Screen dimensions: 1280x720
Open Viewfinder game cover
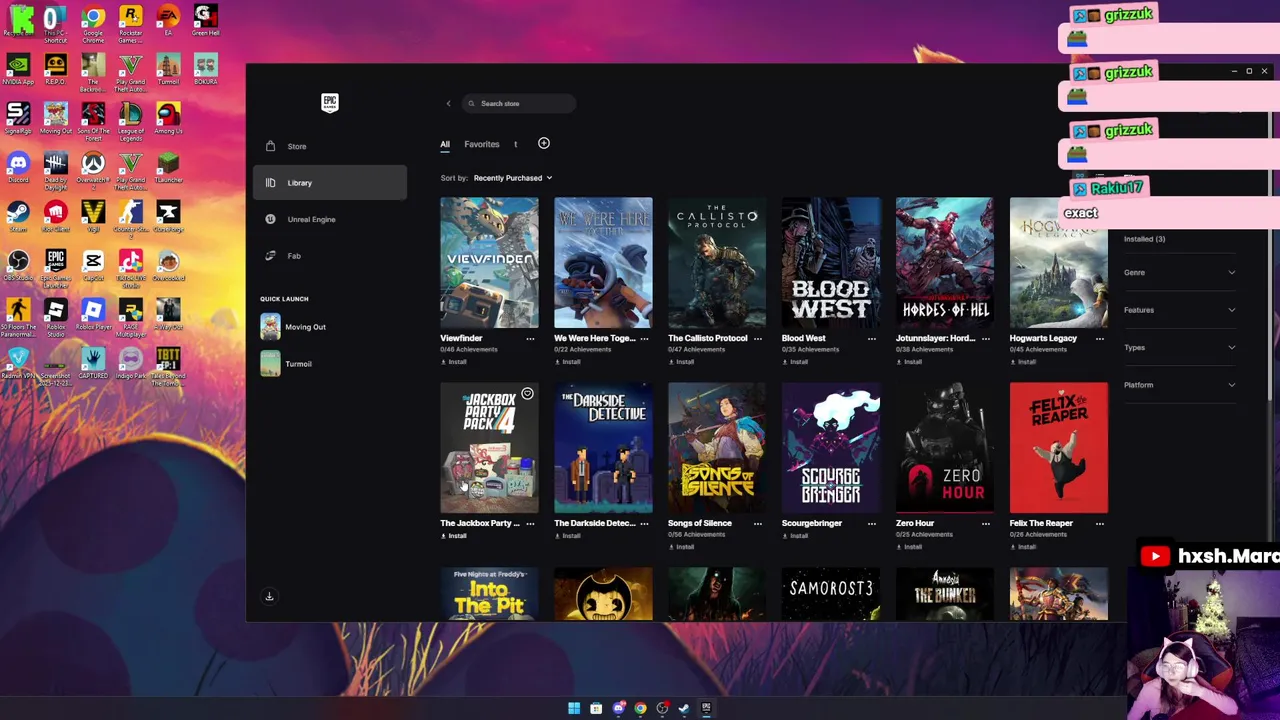(489, 263)
